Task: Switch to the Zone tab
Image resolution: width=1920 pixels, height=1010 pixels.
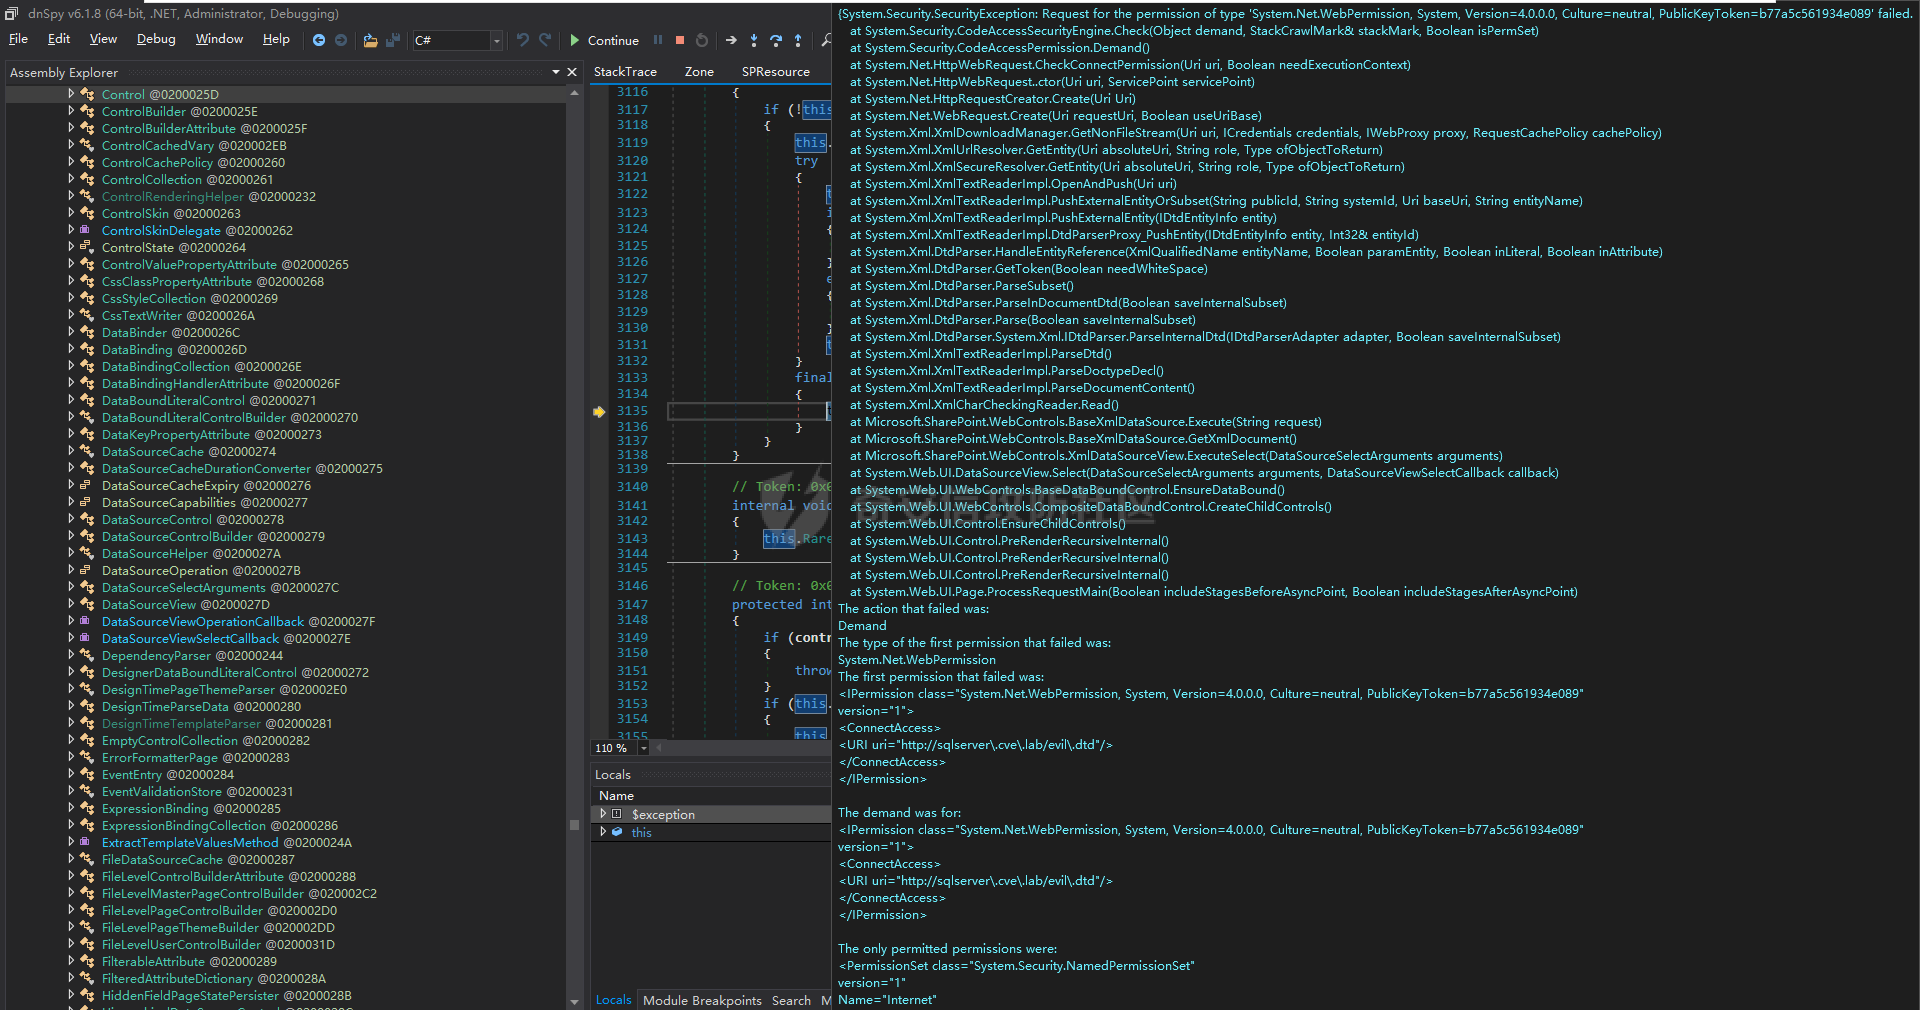Action: click(x=699, y=72)
